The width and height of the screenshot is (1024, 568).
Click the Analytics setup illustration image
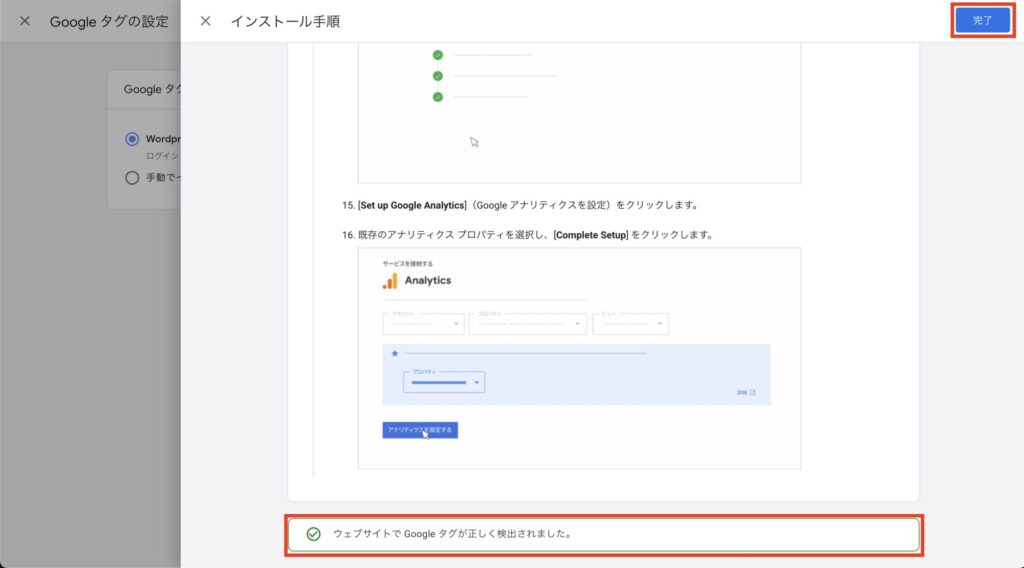(579, 358)
